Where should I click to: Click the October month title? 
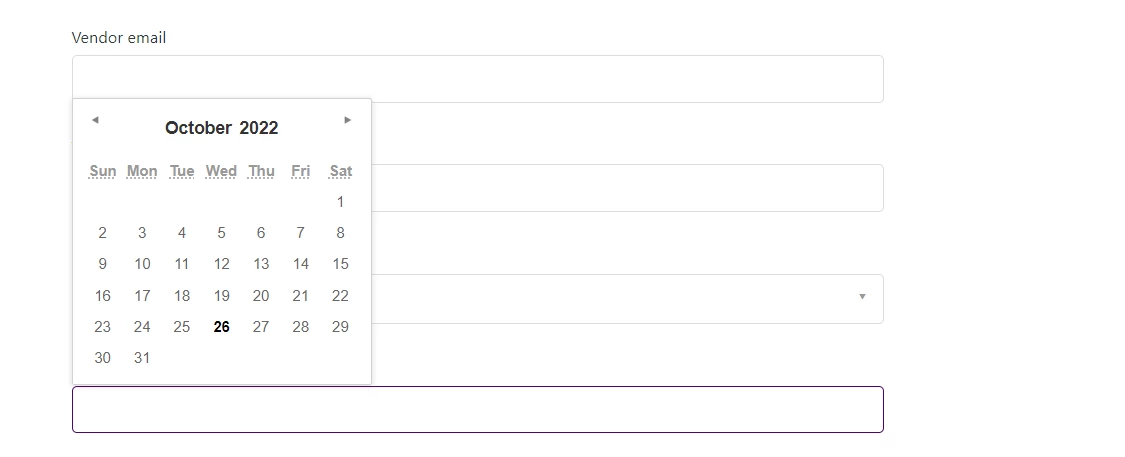(x=198, y=128)
